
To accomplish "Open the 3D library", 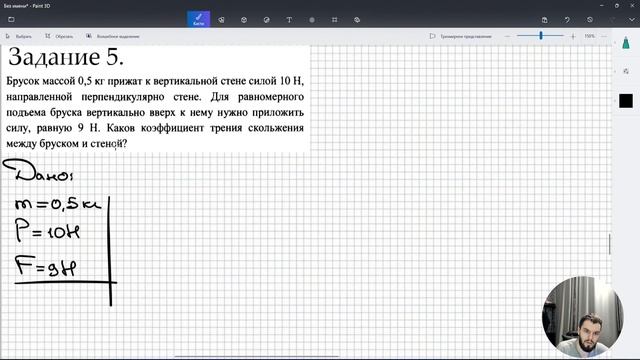I will pos(357,20).
